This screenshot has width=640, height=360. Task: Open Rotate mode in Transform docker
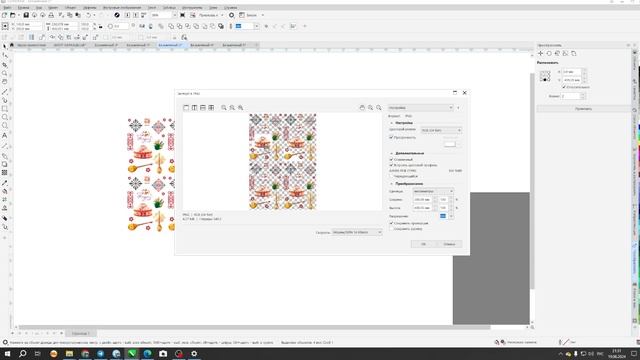[549, 53]
